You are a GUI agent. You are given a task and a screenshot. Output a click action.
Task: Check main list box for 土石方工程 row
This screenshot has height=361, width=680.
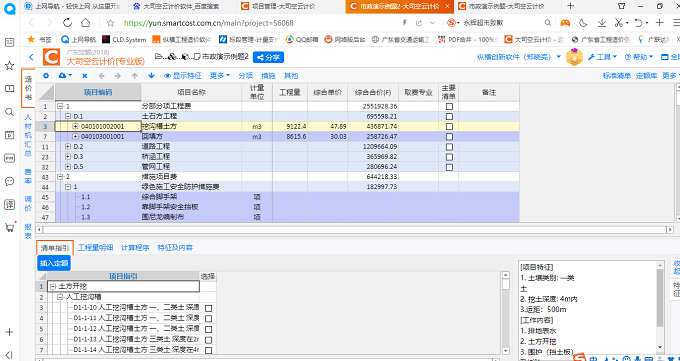pos(449,116)
